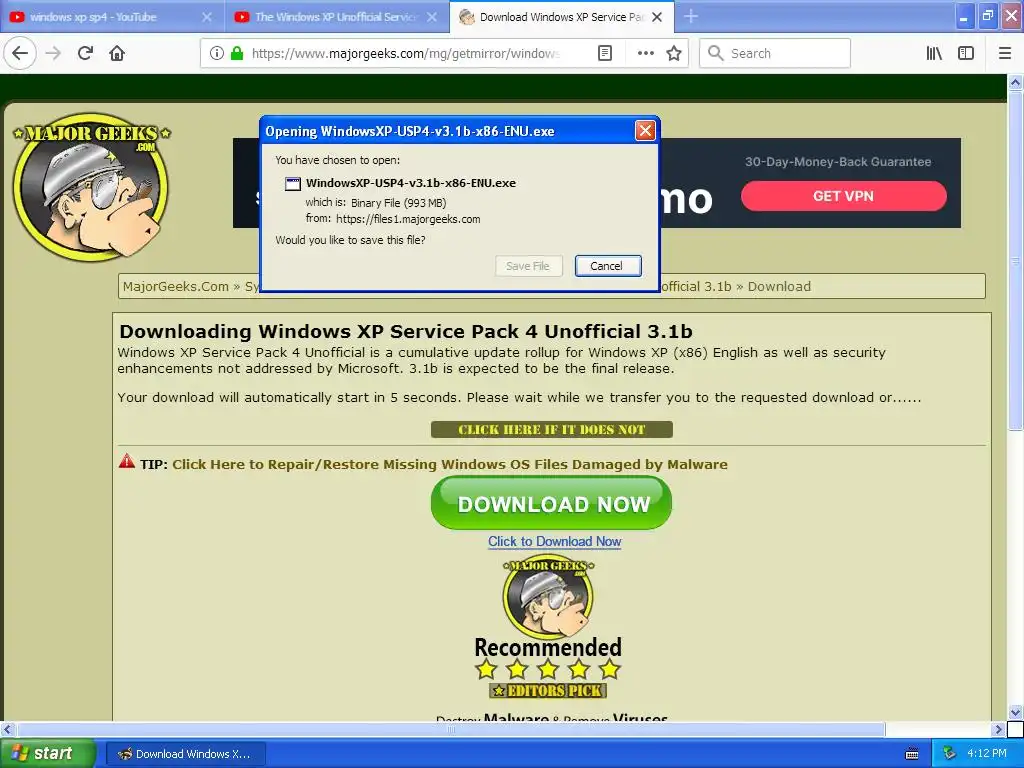The image size is (1024, 768).
Task: Go back with the browser back arrow
Action: [20, 53]
